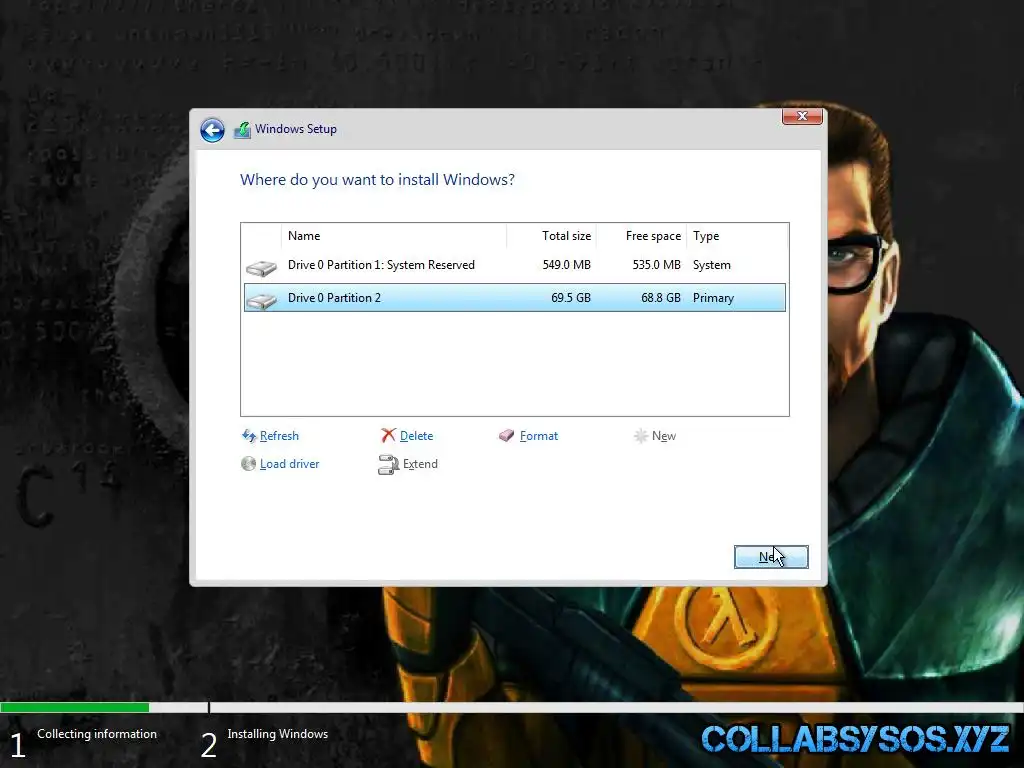The height and width of the screenshot is (768, 1024).
Task: Click the Installing Windows step label
Action: [278, 734]
